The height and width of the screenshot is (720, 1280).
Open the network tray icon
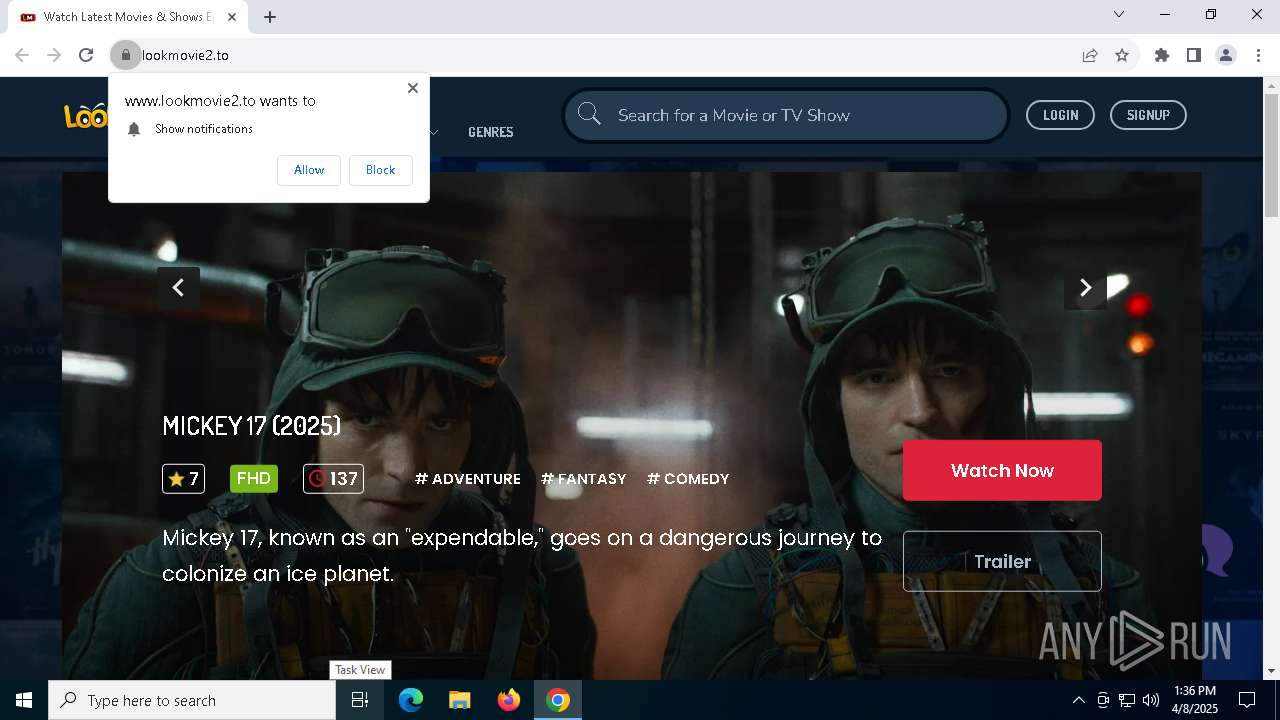click(1127, 700)
